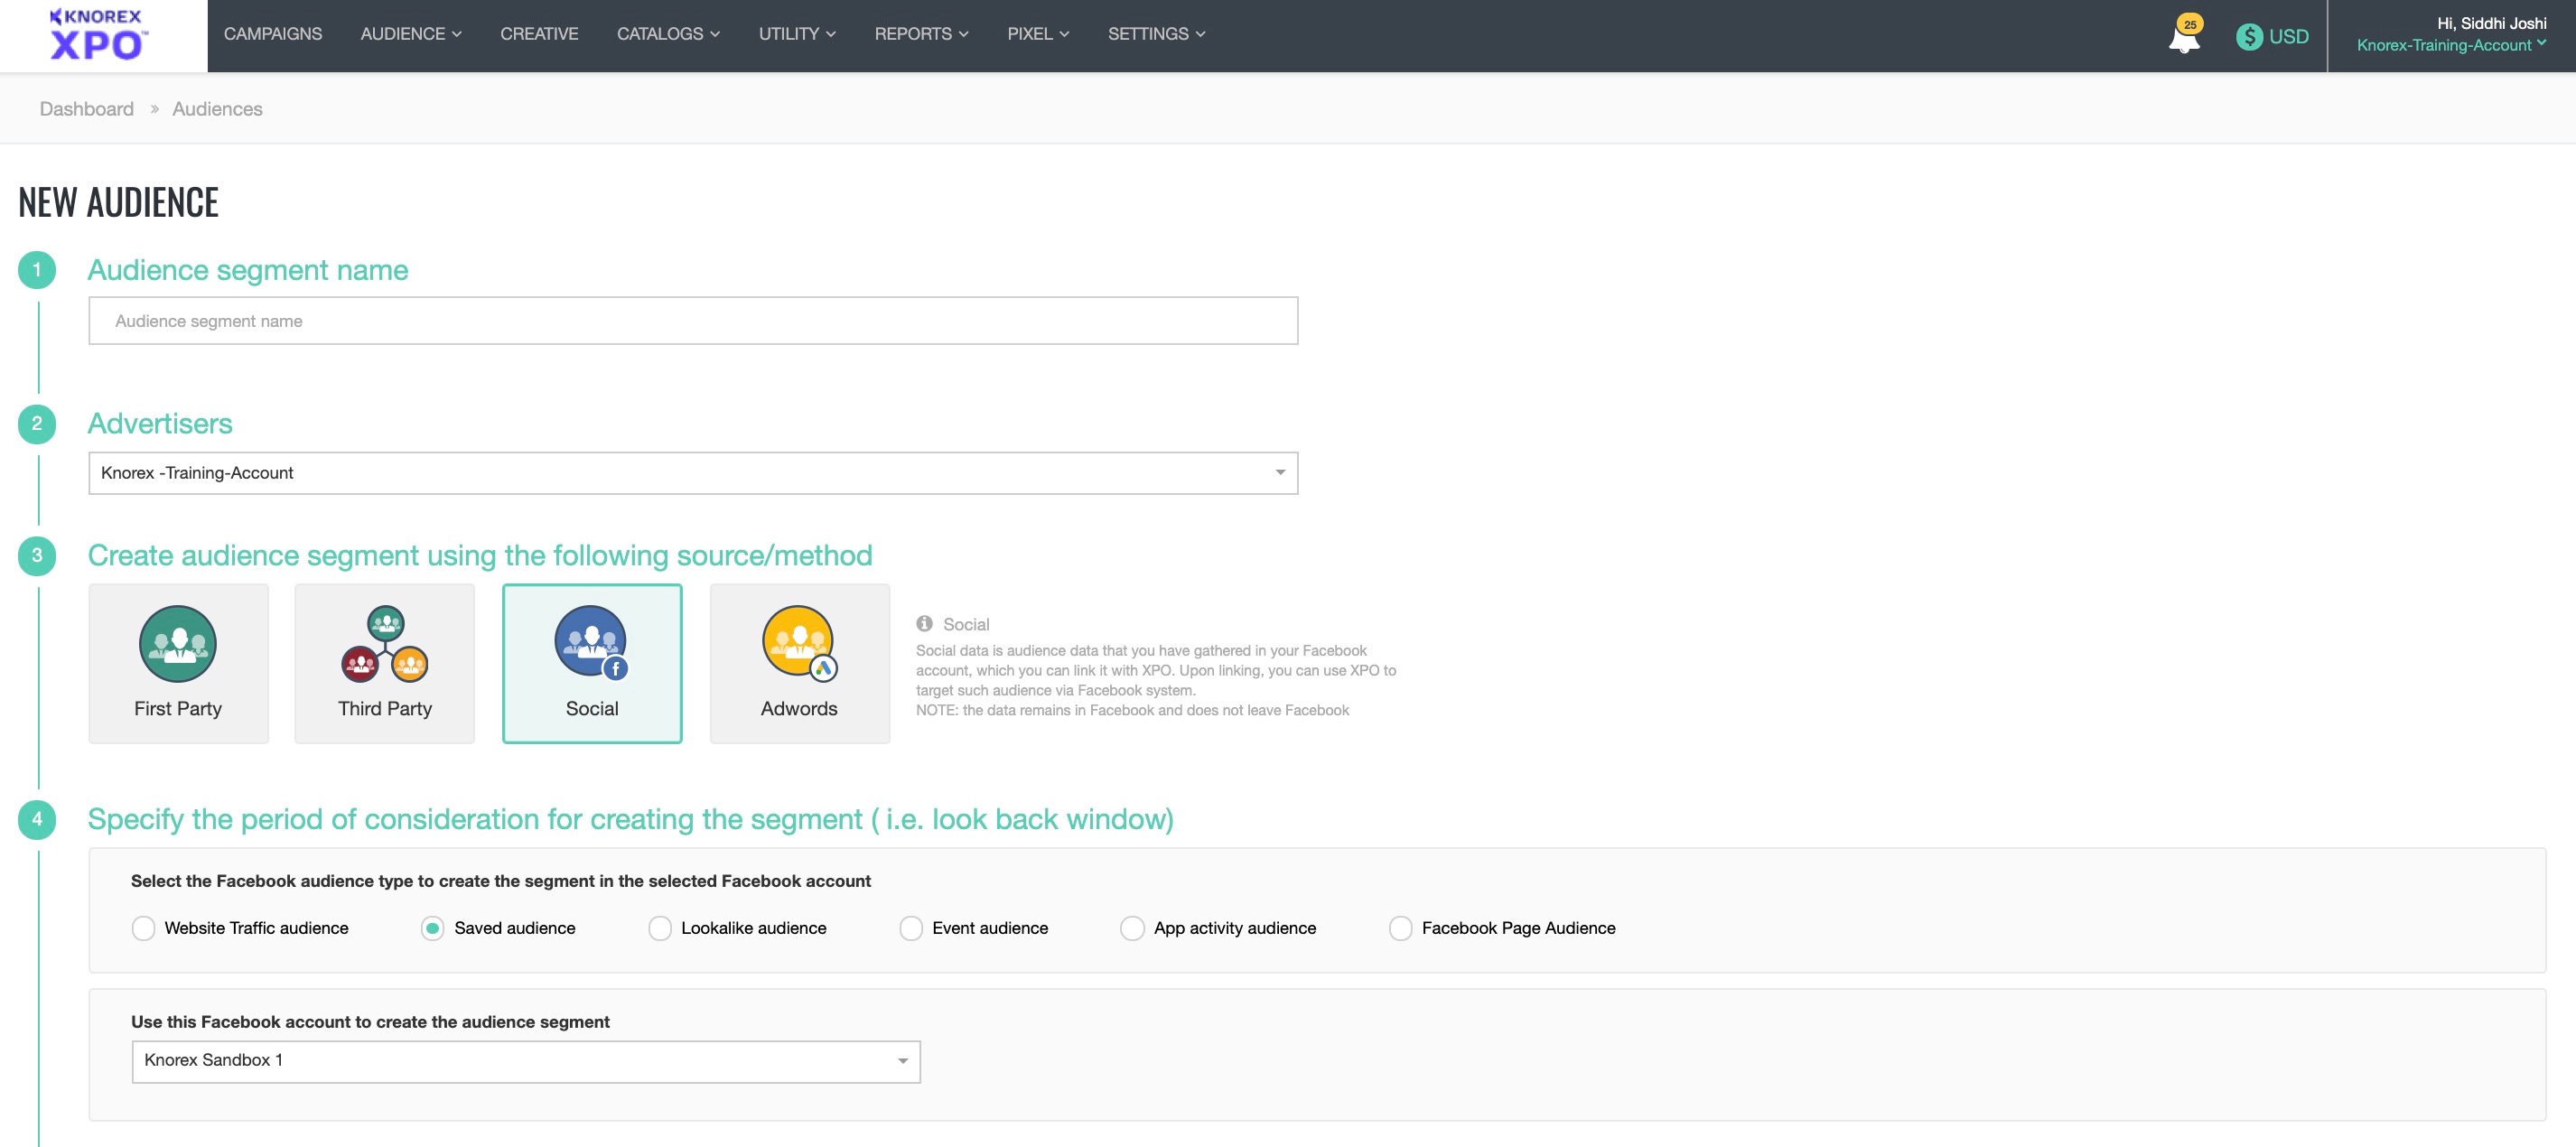The width and height of the screenshot is (2576, 1147).
Task: Go to Dashboard breadcrumb link
Action: coord(86,109)
